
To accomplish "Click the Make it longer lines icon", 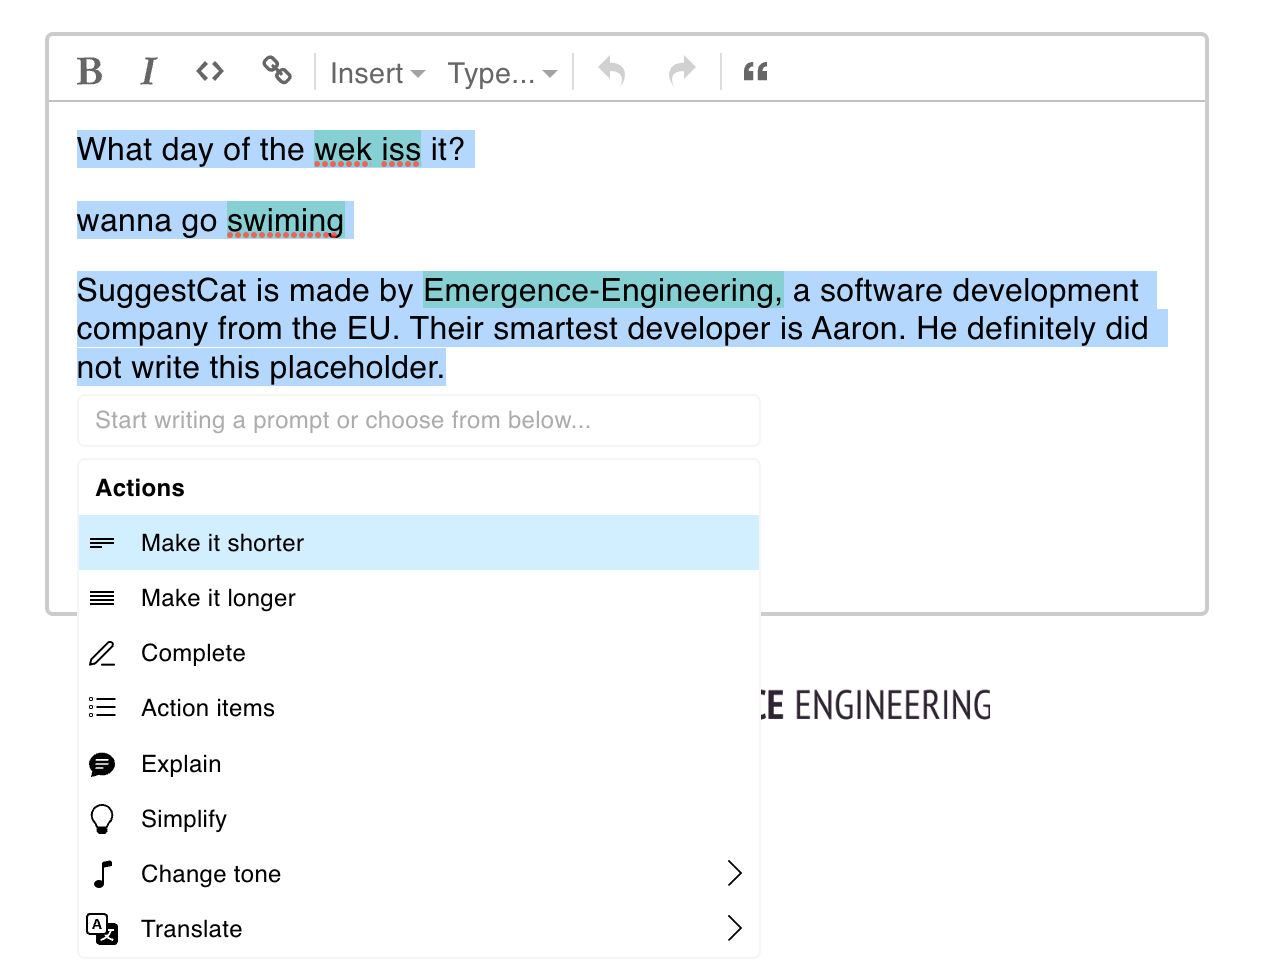I will click(x=102, y=598).
